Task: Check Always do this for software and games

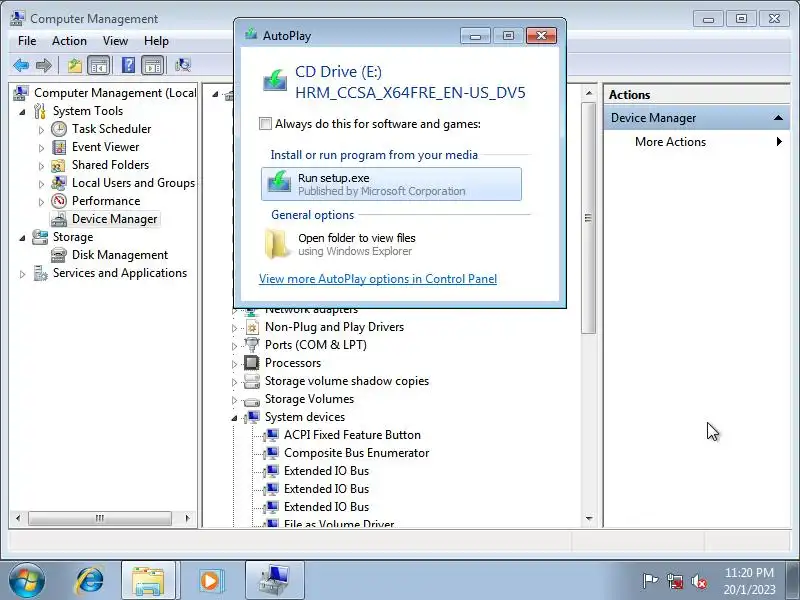Action: [265, 124]
